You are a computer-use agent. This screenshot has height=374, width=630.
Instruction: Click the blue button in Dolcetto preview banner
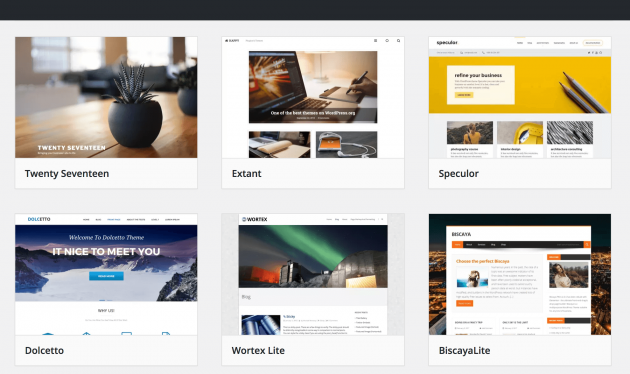[x=106, y=276]
